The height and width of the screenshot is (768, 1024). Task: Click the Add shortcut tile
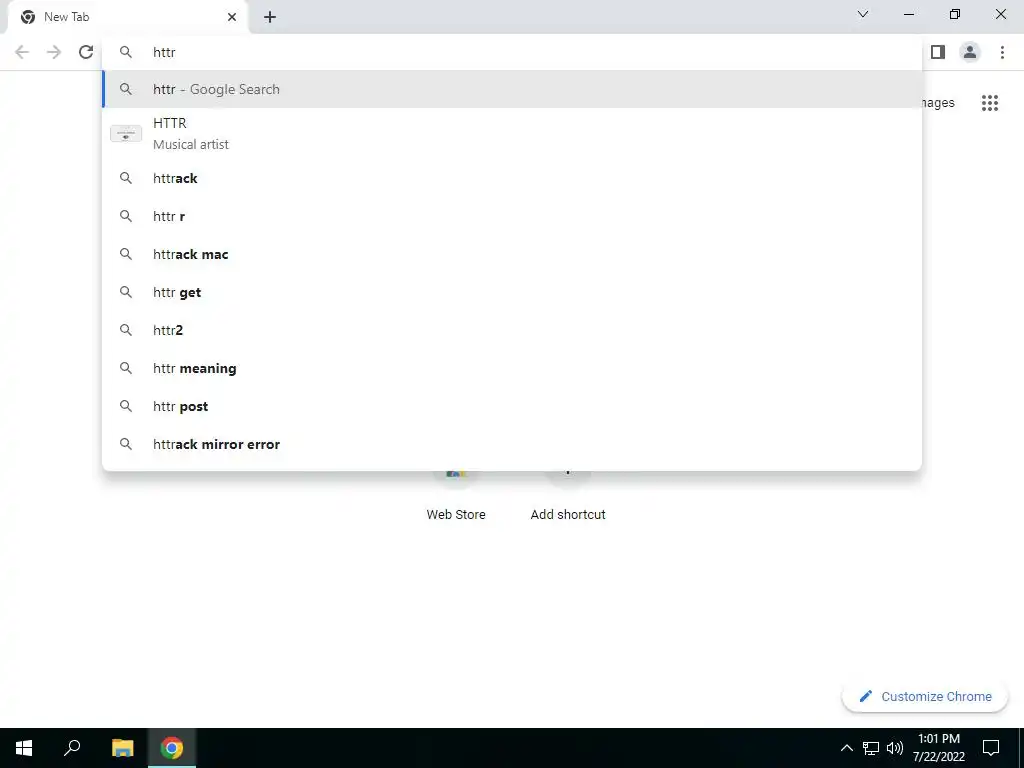click(x=568, y=494)
